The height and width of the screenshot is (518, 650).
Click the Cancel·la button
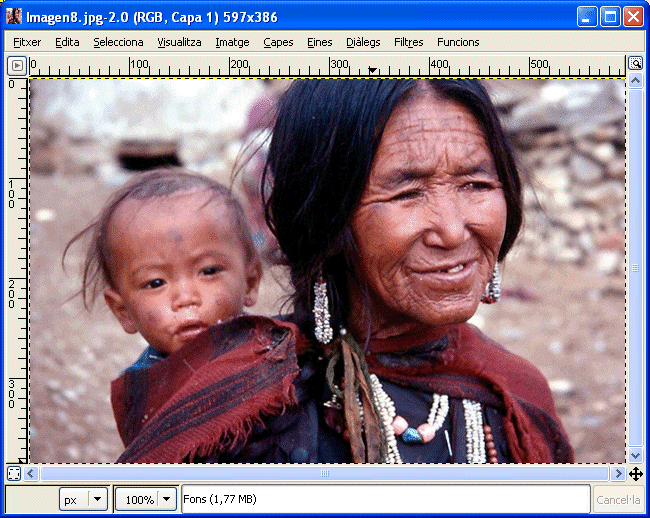pos(618,500)
